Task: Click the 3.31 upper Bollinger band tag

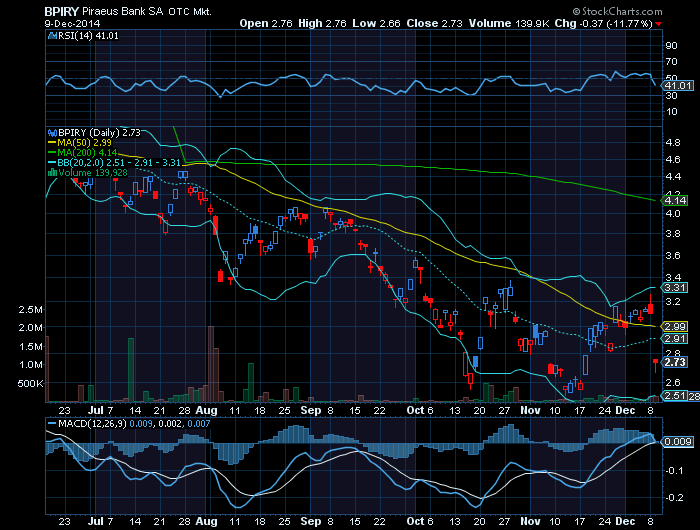Action: click(x=675, y=288)
